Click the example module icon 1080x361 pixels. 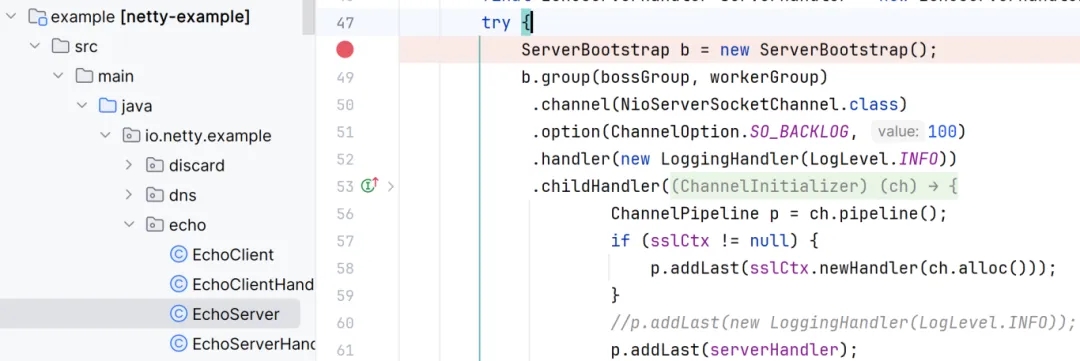(x=37, y=17)
